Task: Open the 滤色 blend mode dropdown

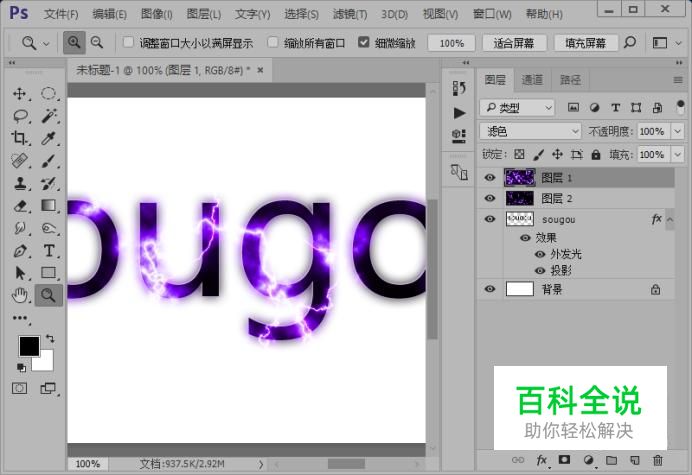Action: 530,131
